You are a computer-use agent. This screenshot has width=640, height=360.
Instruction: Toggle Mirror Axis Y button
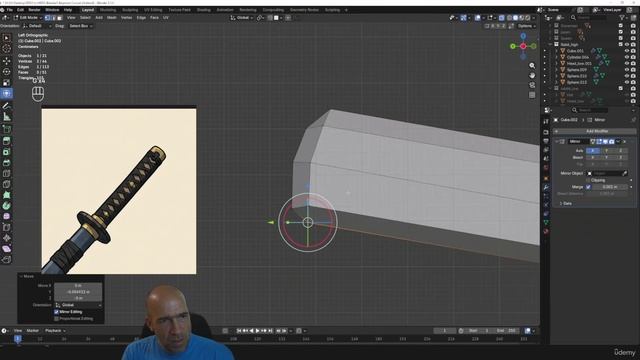[x=607, y=151]
